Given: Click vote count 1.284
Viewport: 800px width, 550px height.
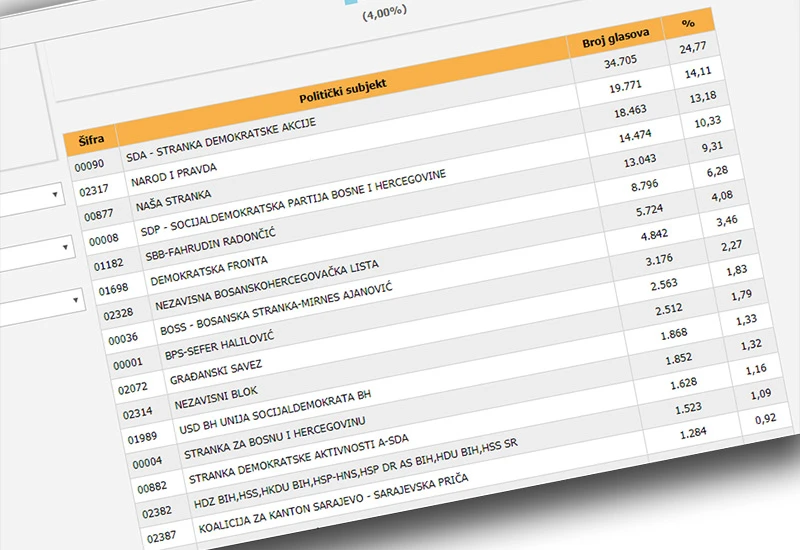Looking at the screenshot, I should 693,434.
